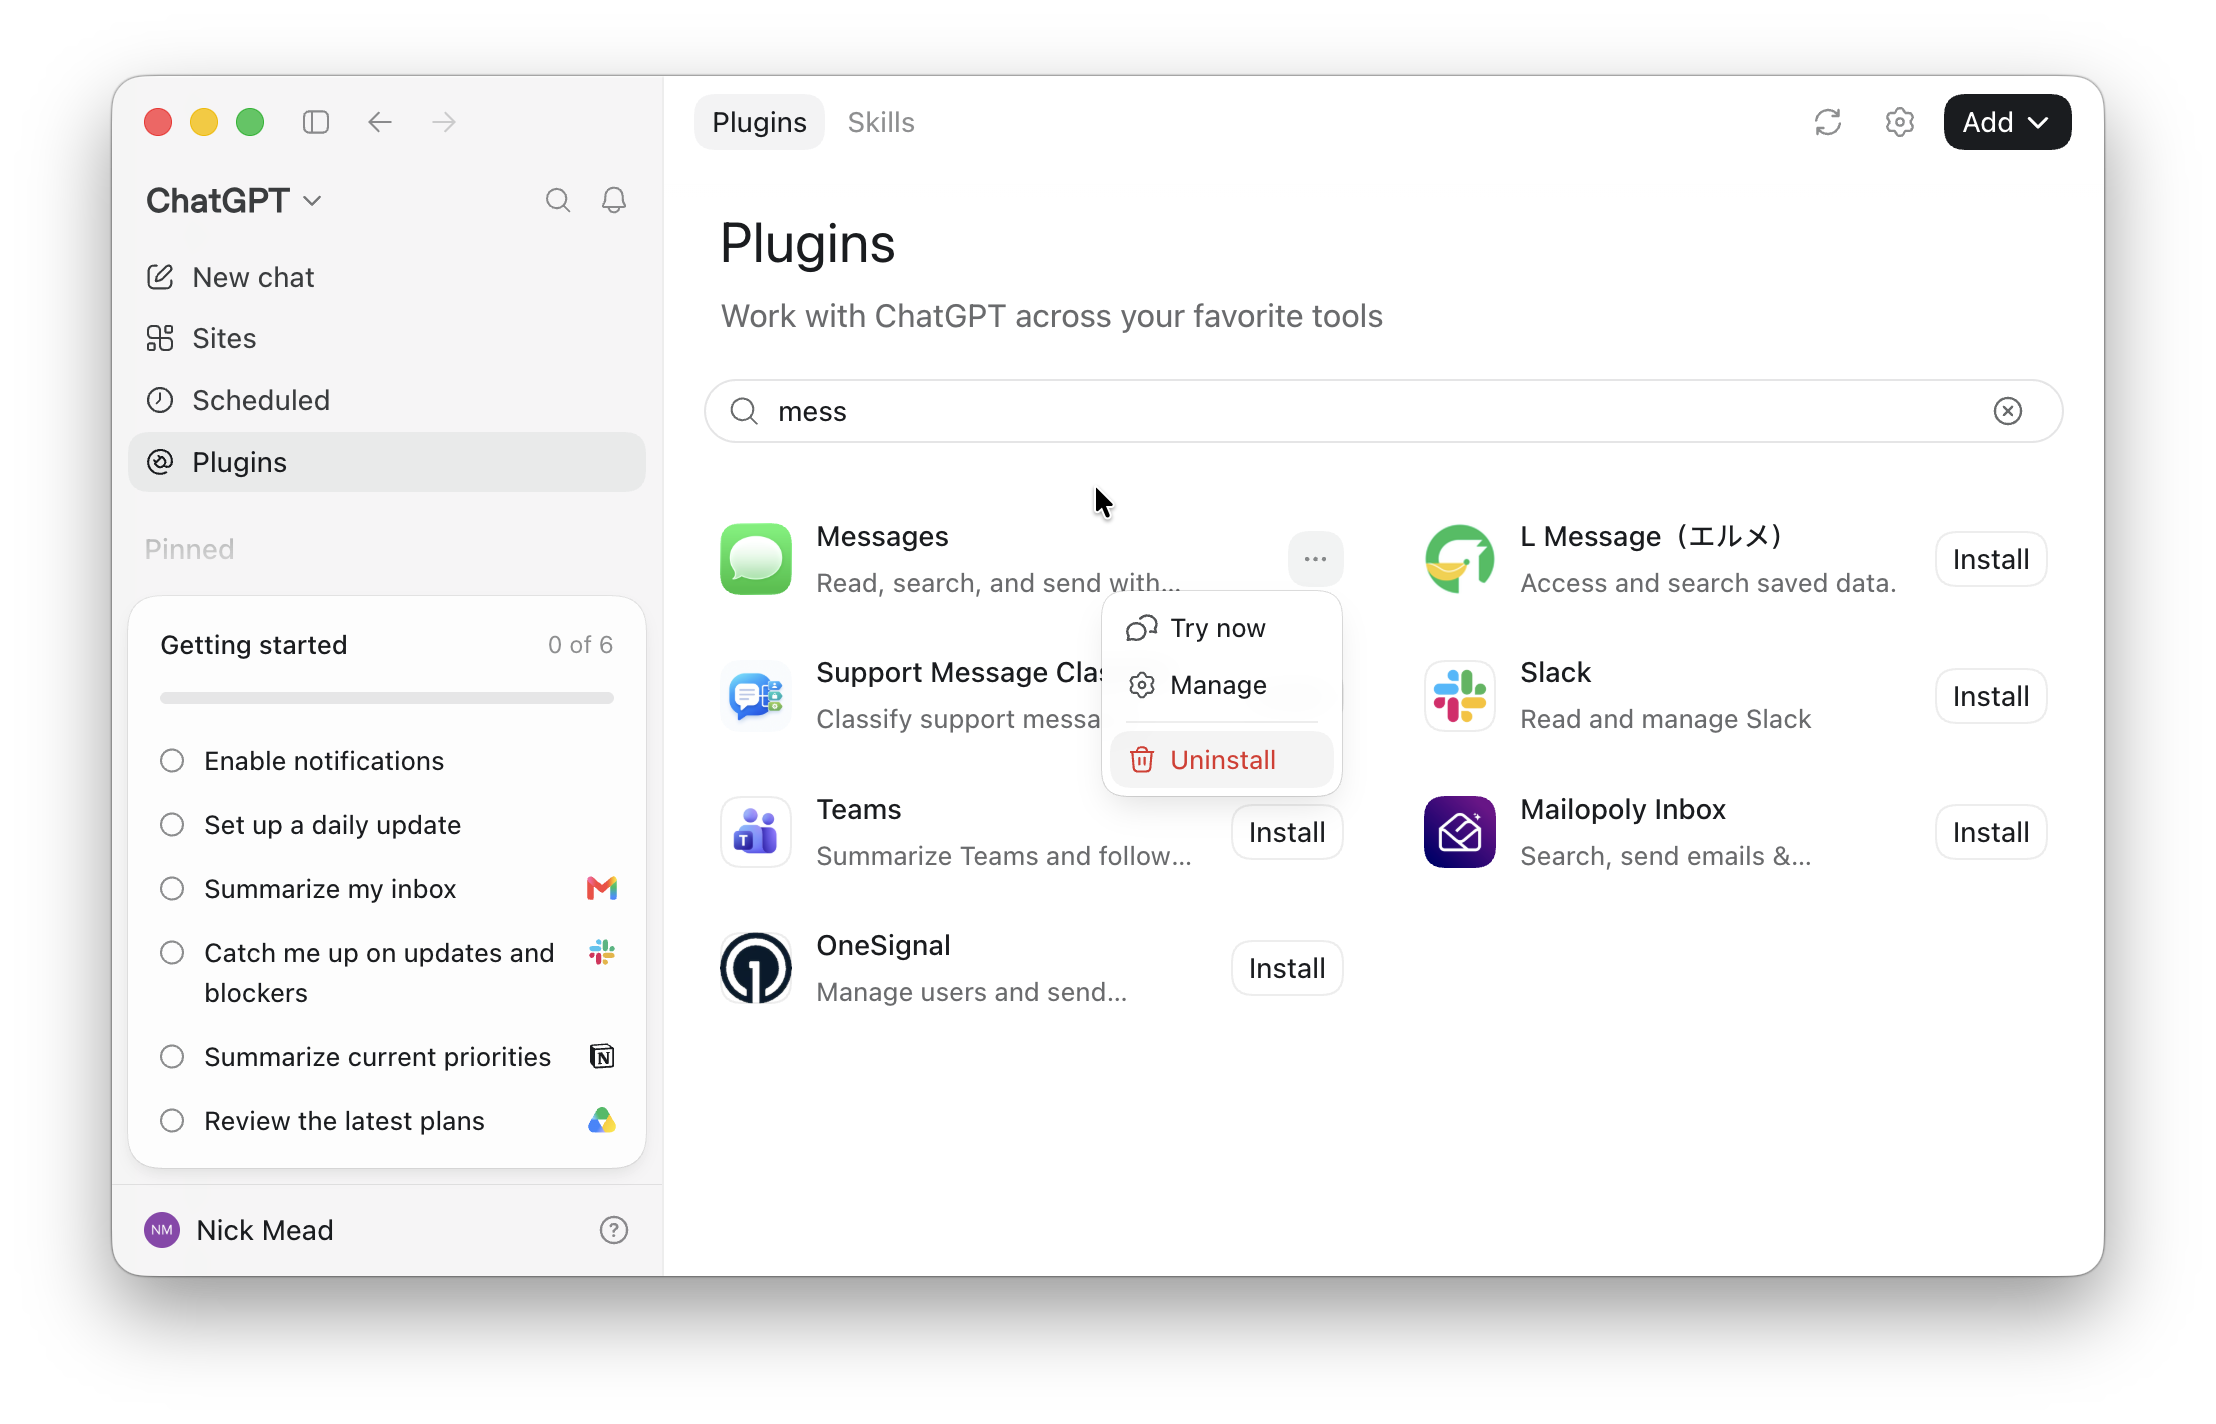Click the Slack plugin title
Viewport: 2216px width, 1424px height.
[x=1555, y=672]
